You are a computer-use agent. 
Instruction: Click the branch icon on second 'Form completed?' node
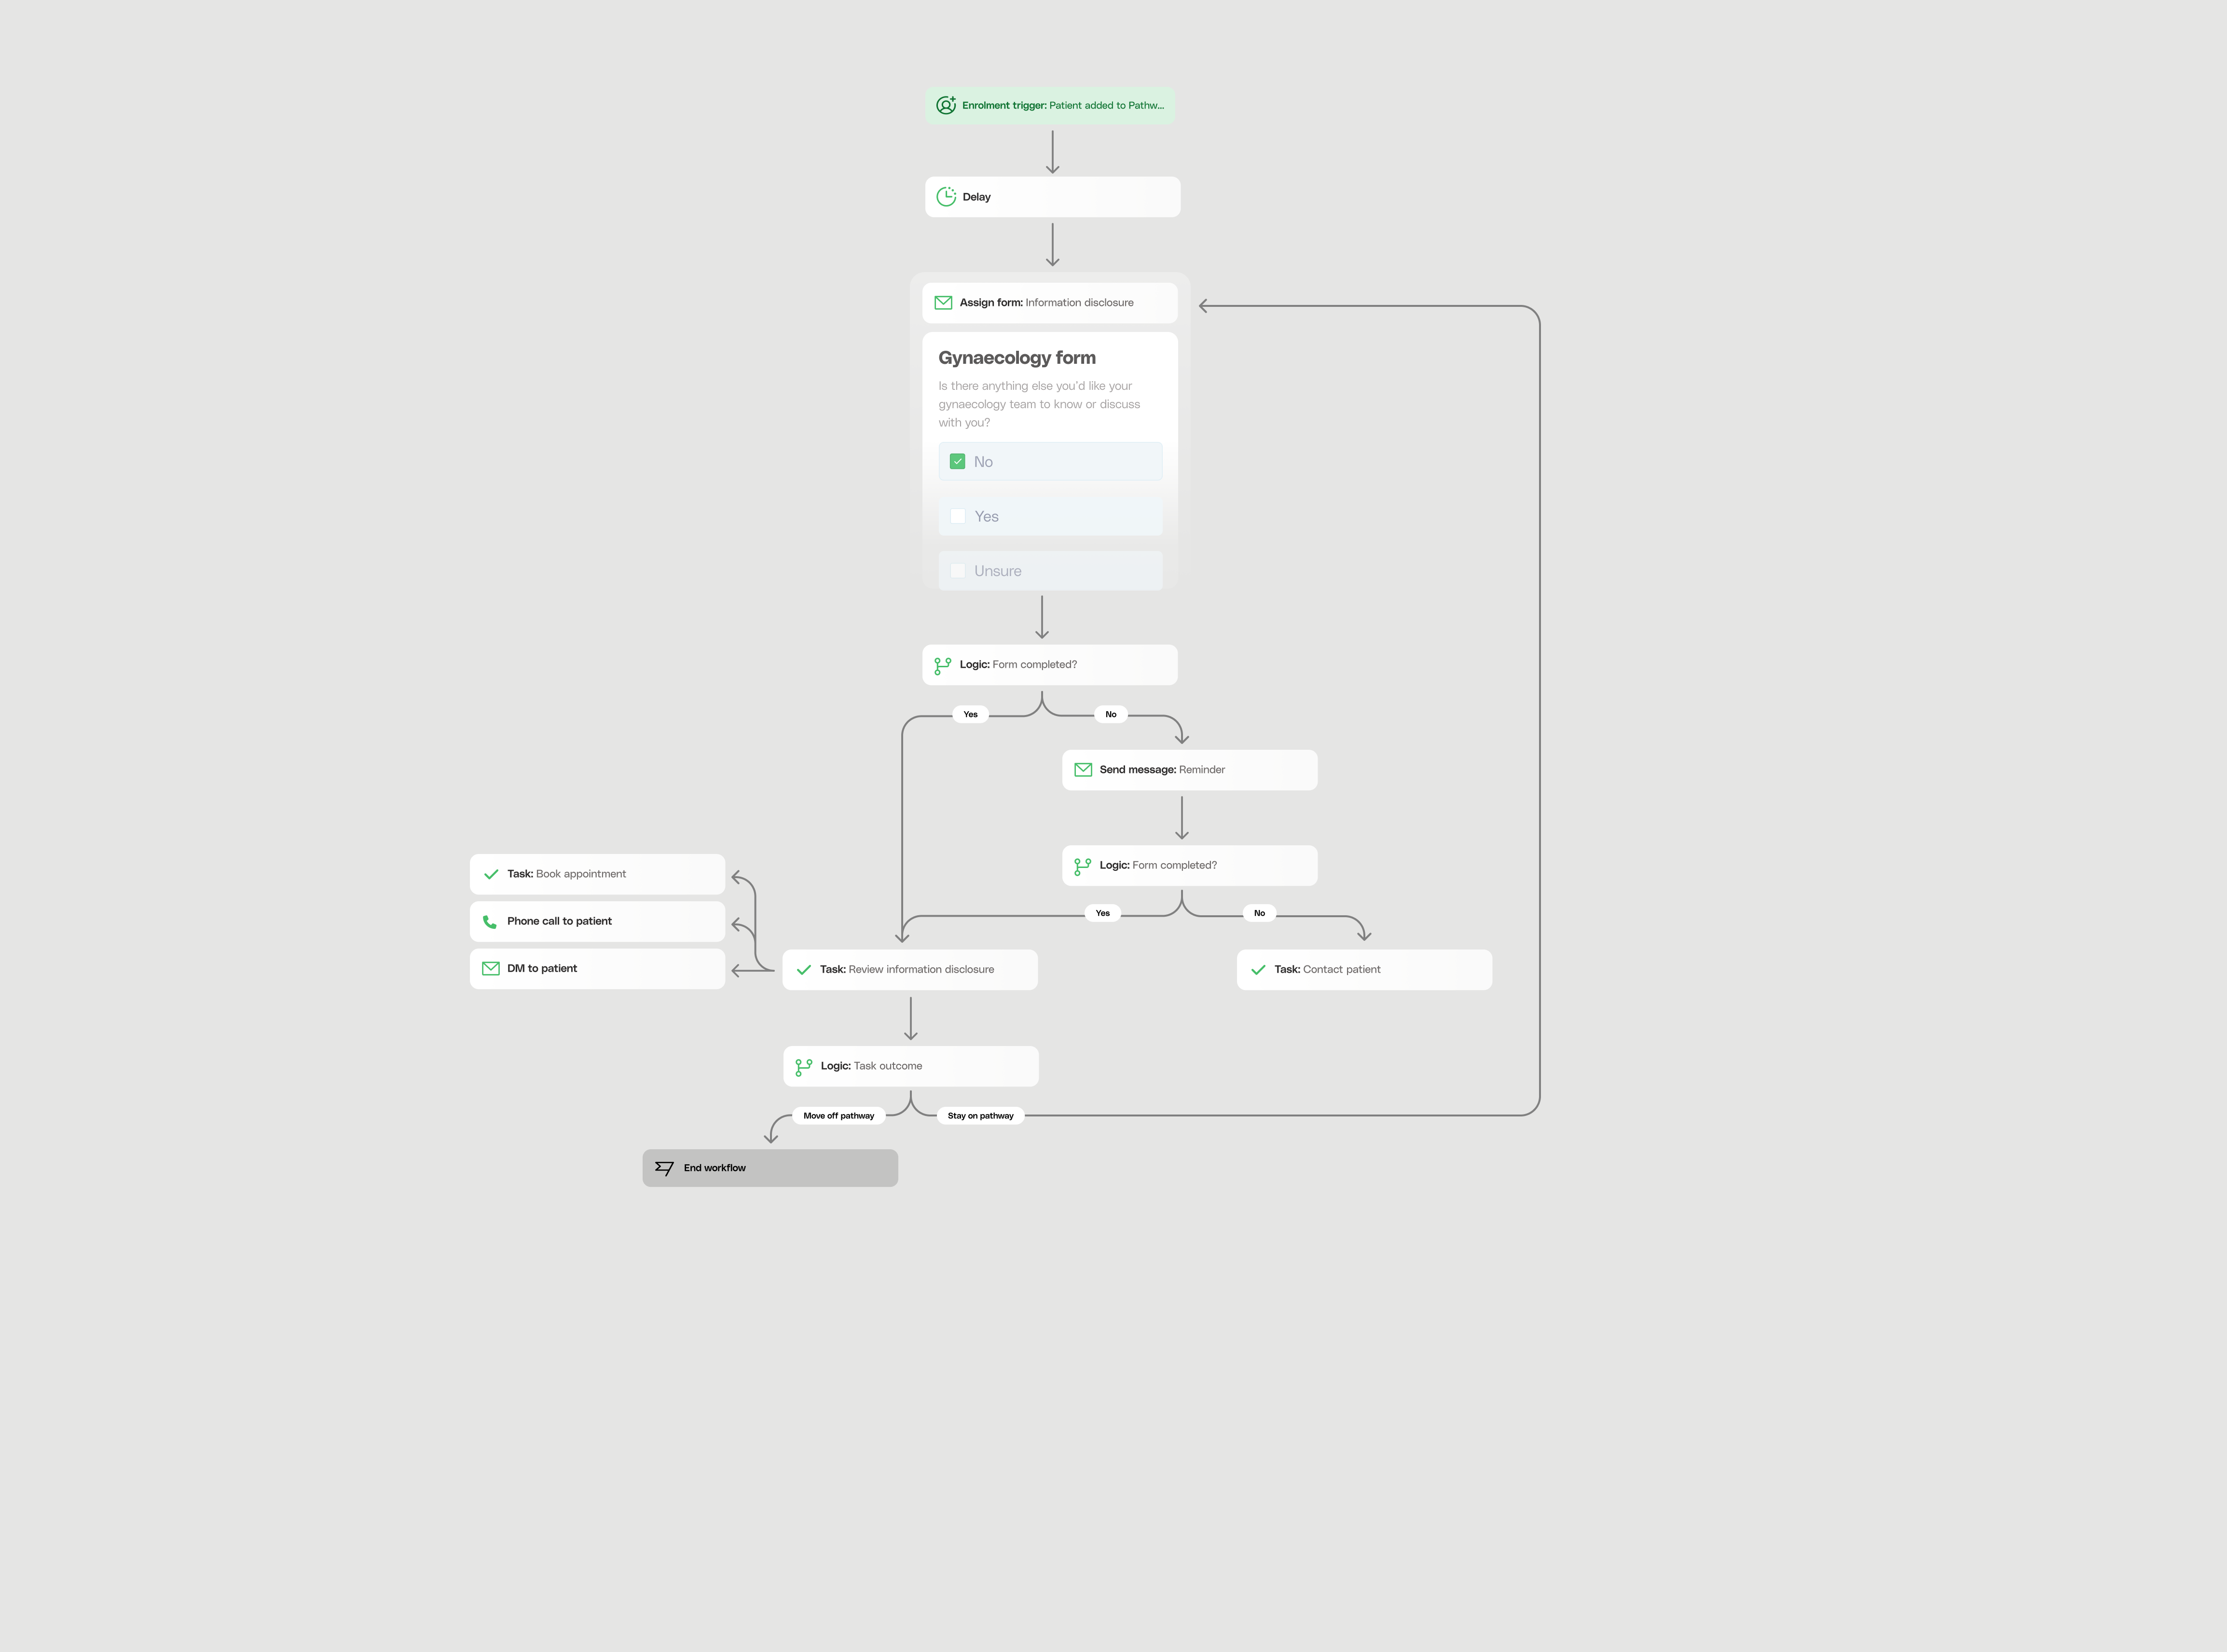point(1083,865)
